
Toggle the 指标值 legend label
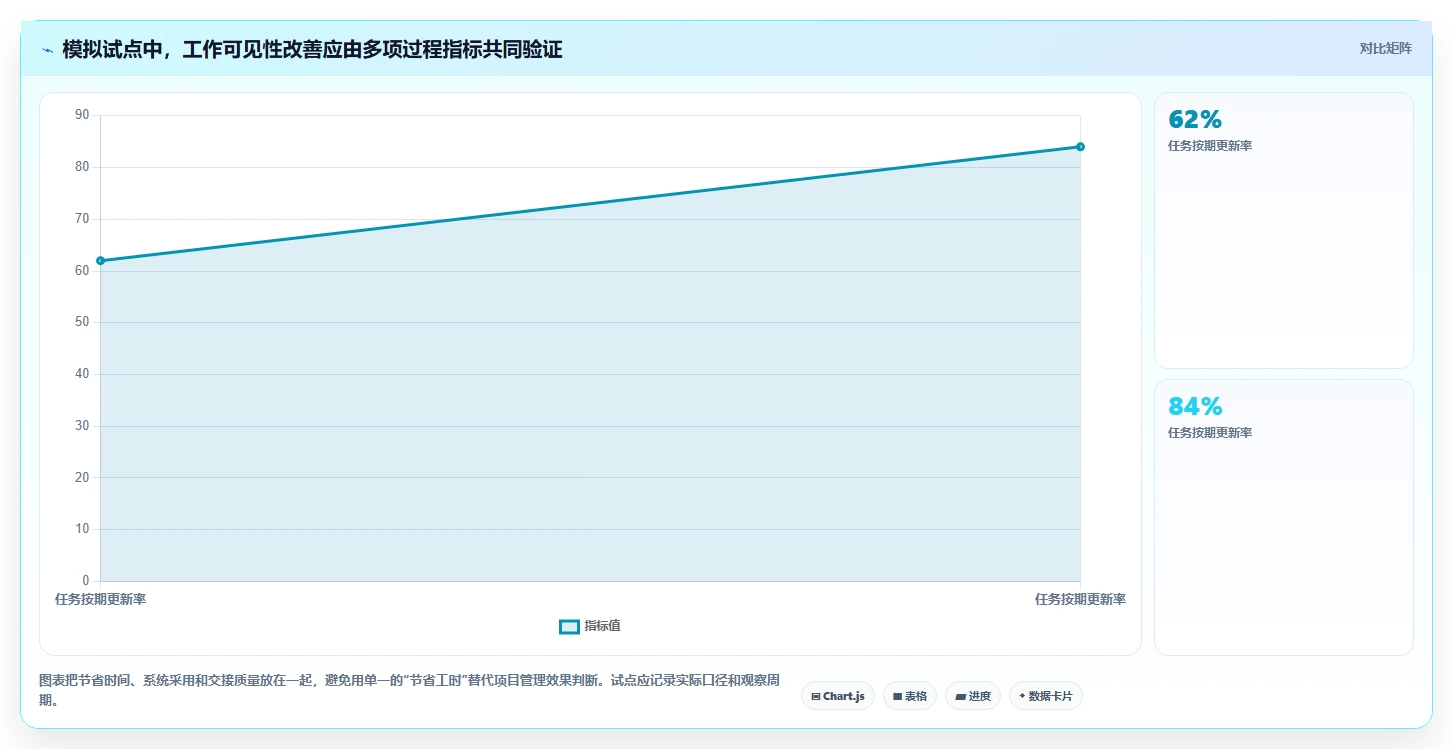(603, 626)
